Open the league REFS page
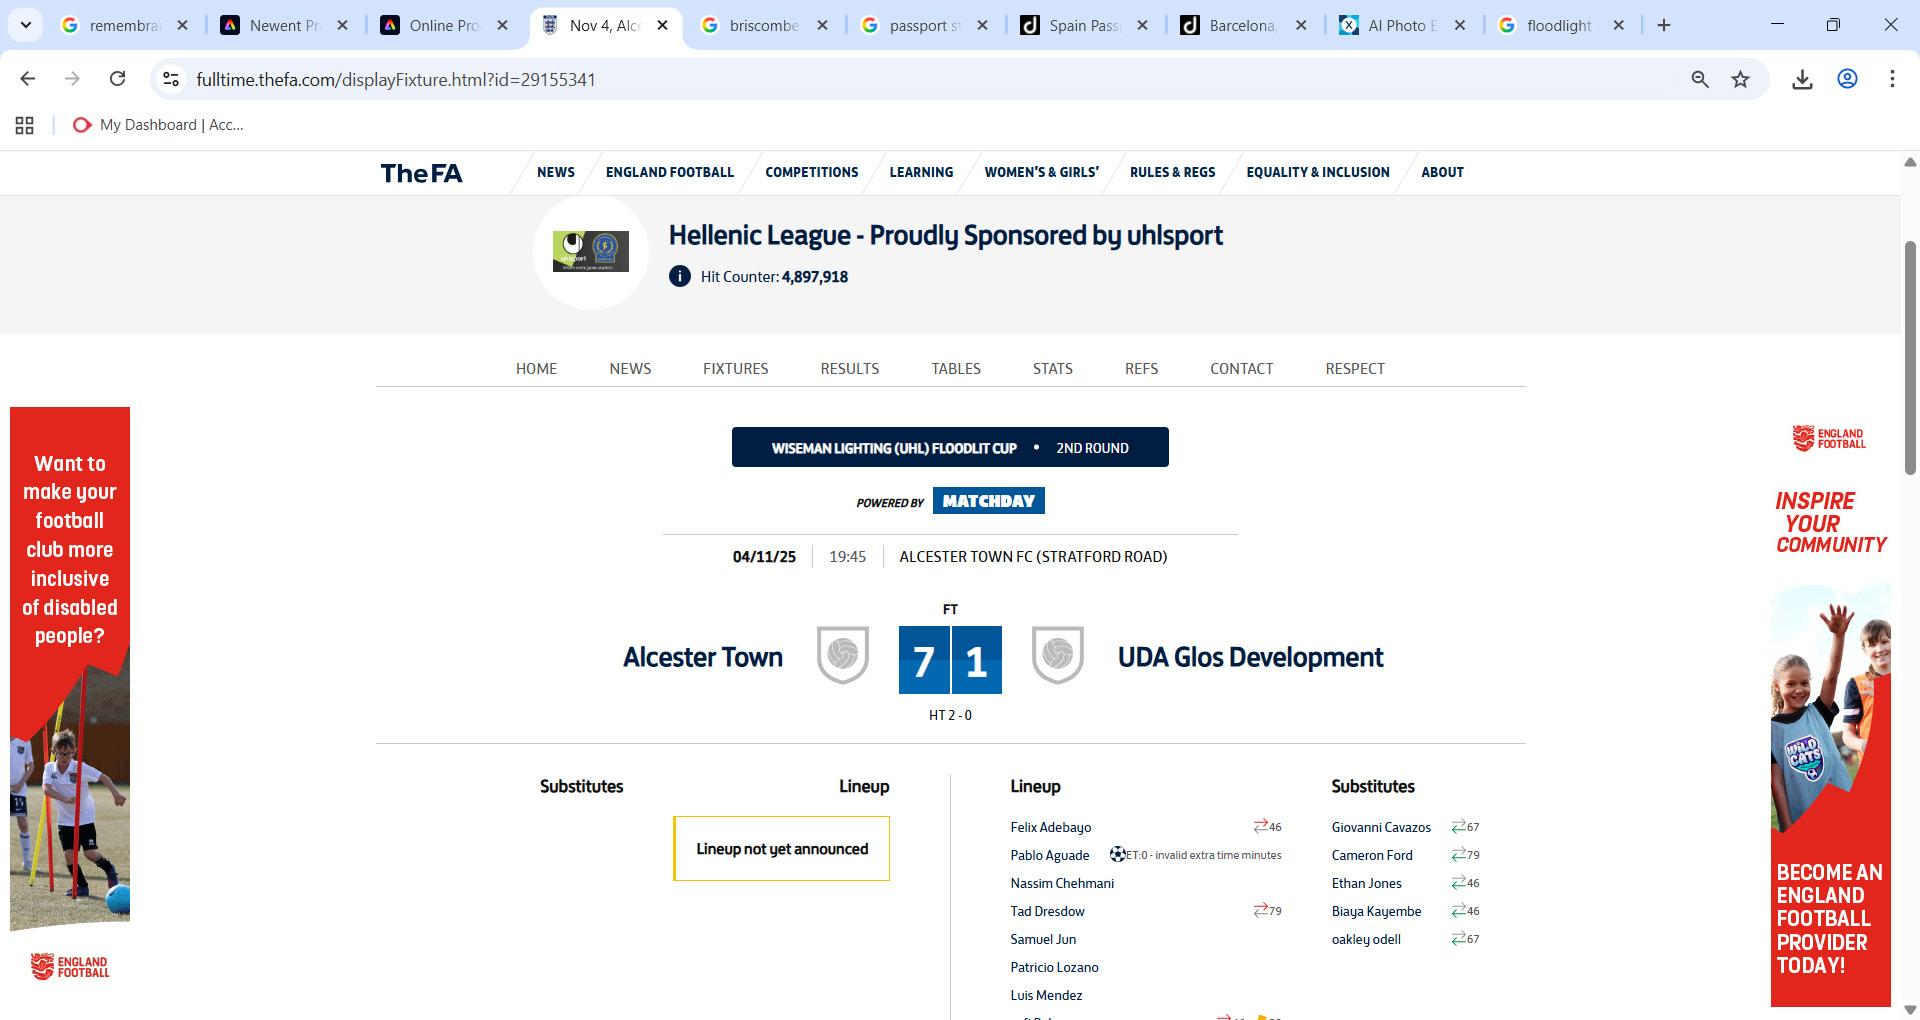The image size is (1920, 1020). tap(1142, 369)
